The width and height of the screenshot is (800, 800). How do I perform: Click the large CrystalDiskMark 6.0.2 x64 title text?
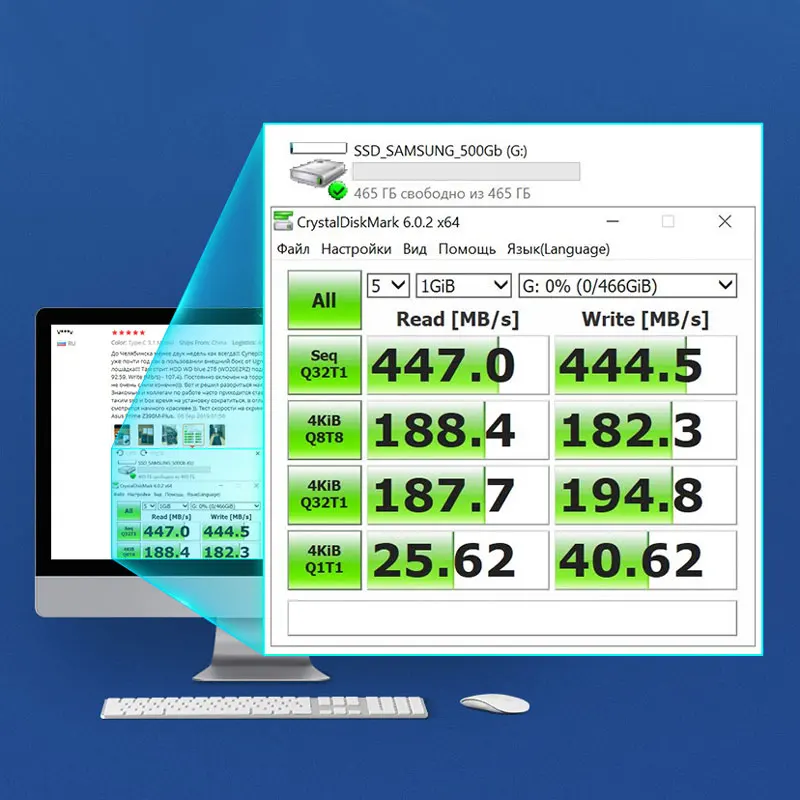click(x=378, y=222)
